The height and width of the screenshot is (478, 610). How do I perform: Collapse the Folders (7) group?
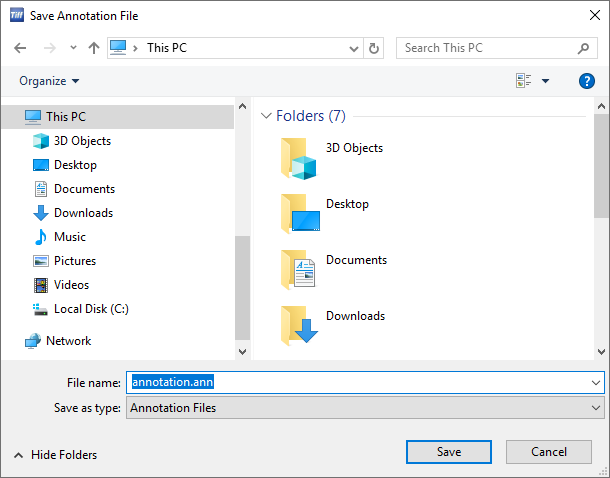point(265,116)
